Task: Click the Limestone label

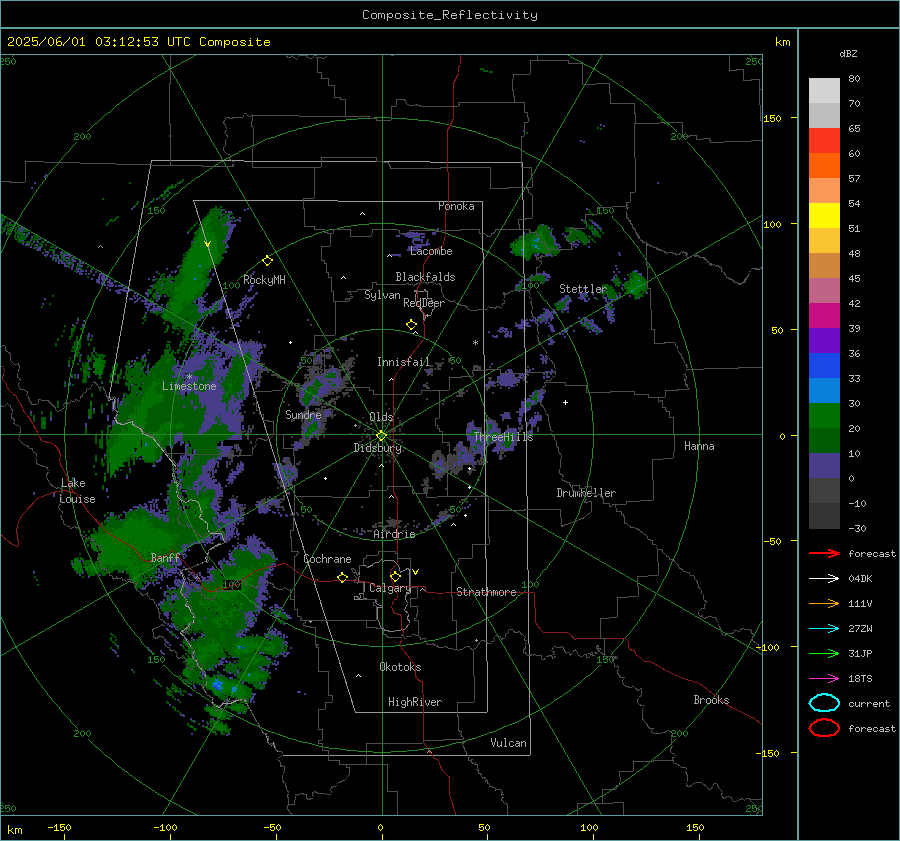Action: tap(189, 386)
